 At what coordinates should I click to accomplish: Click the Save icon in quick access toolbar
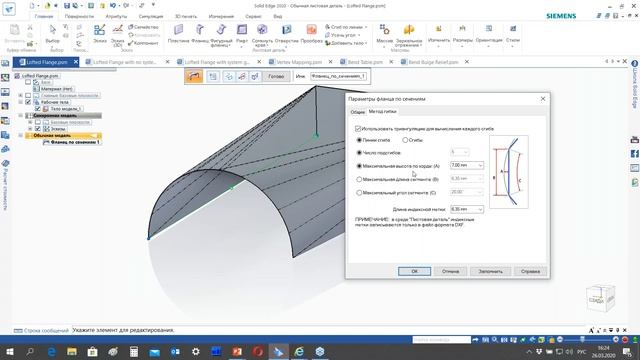pyautogui.click(x=67, y=6)
